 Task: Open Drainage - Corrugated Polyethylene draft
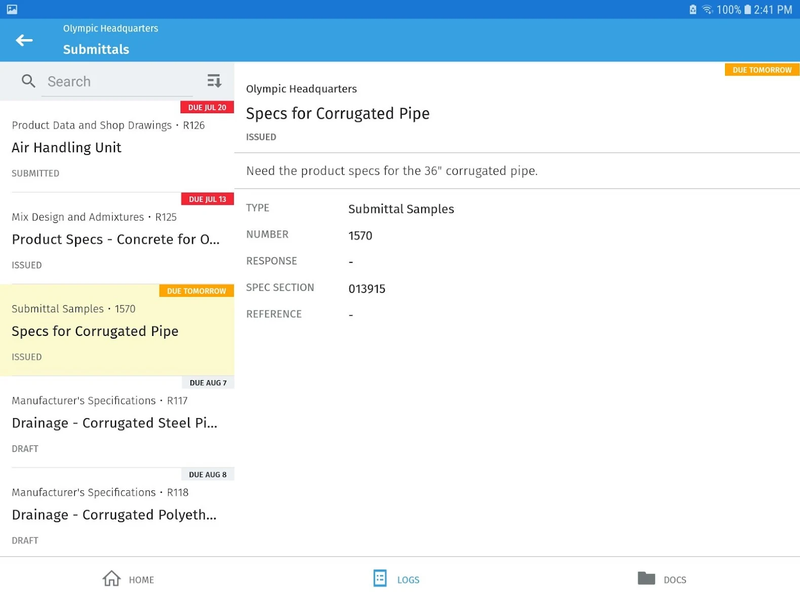click(x=117, y=515)
